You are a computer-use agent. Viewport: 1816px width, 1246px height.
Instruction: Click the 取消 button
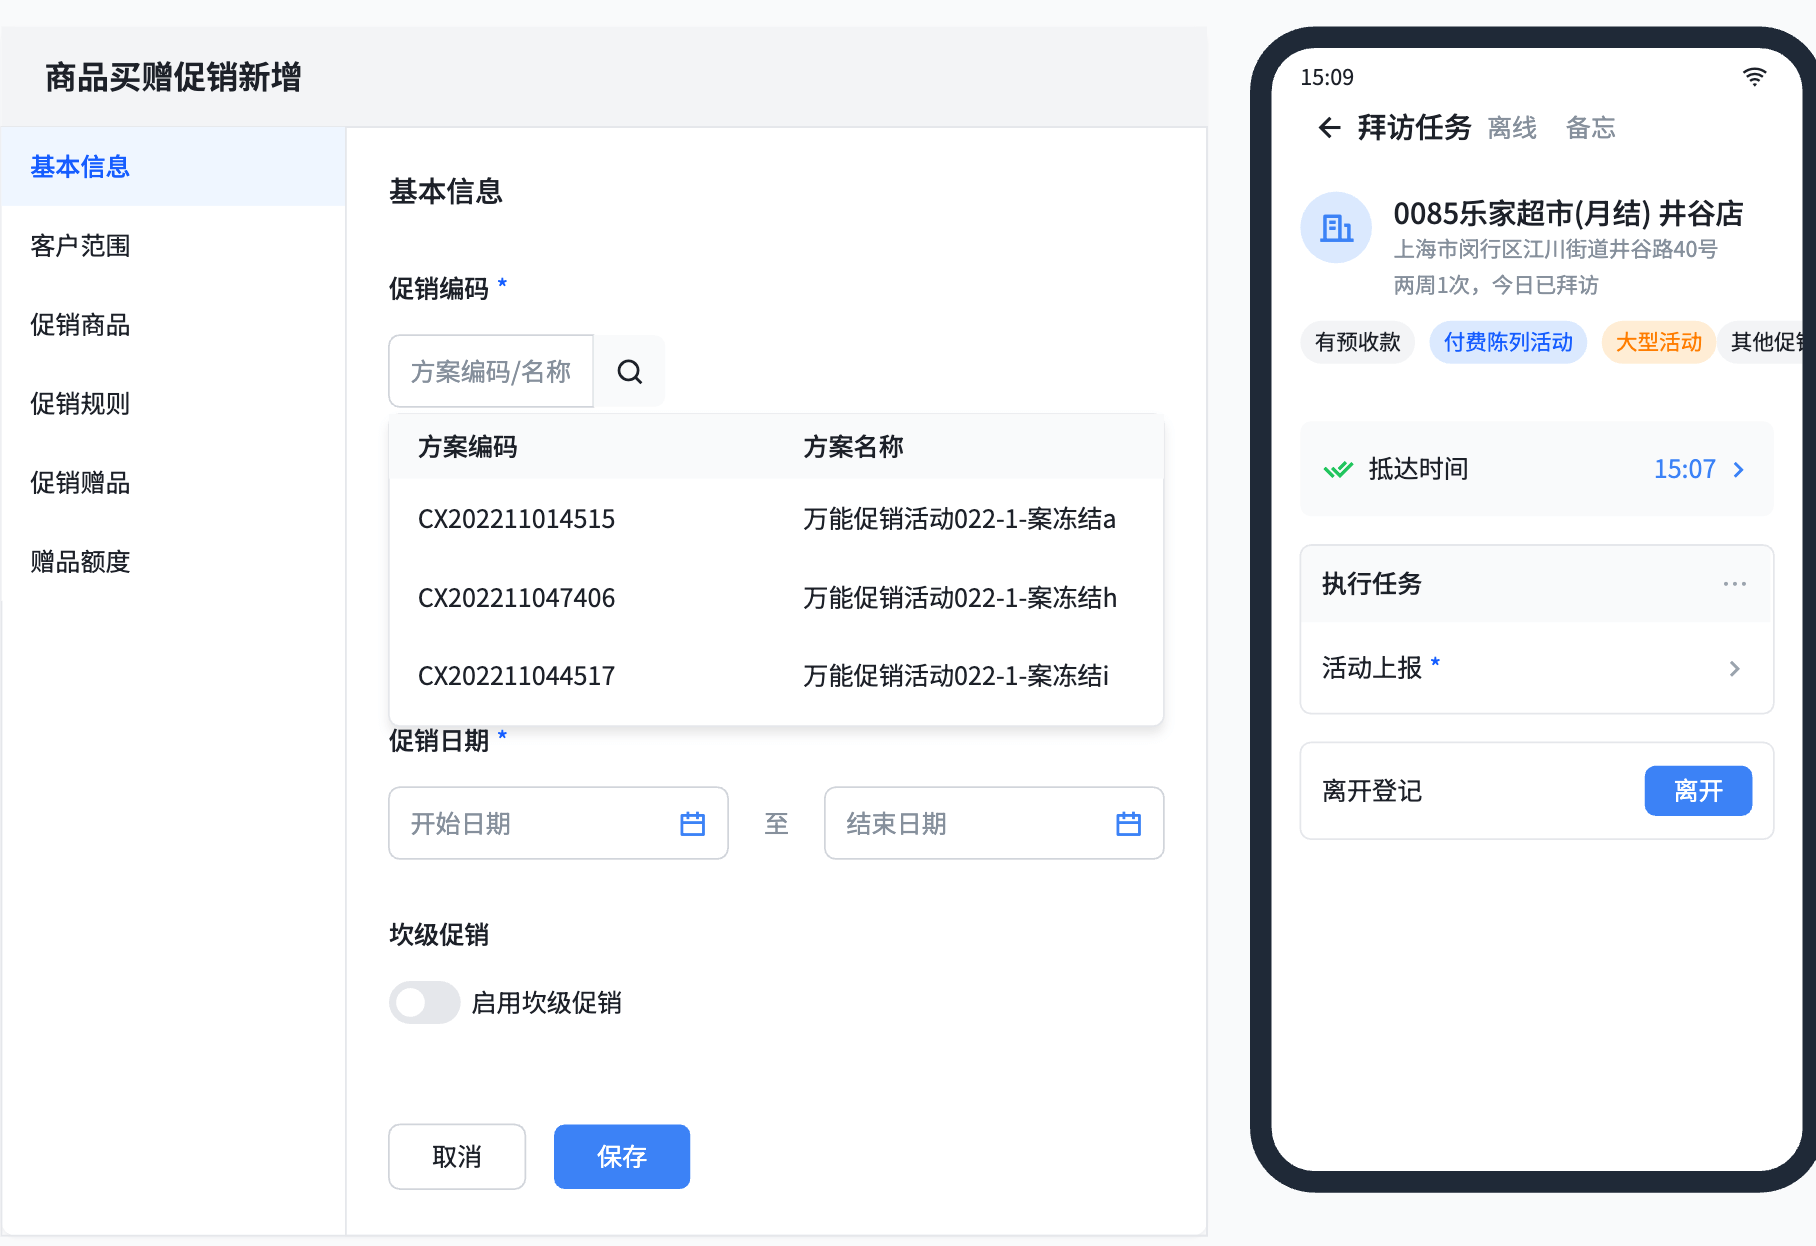(457, 1157)
